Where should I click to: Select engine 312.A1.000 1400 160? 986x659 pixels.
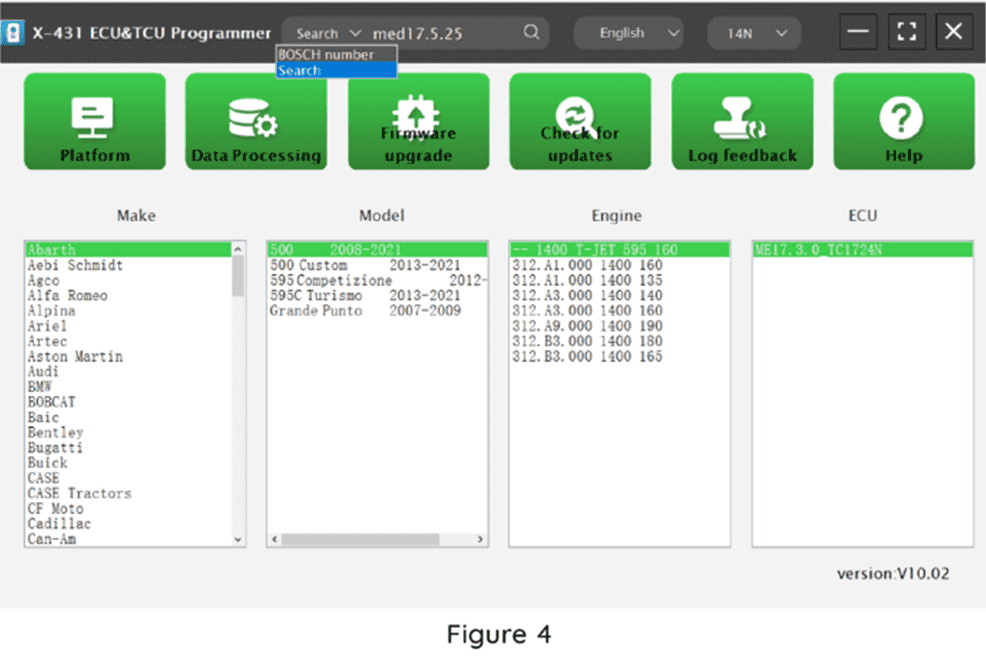point(619,265)
